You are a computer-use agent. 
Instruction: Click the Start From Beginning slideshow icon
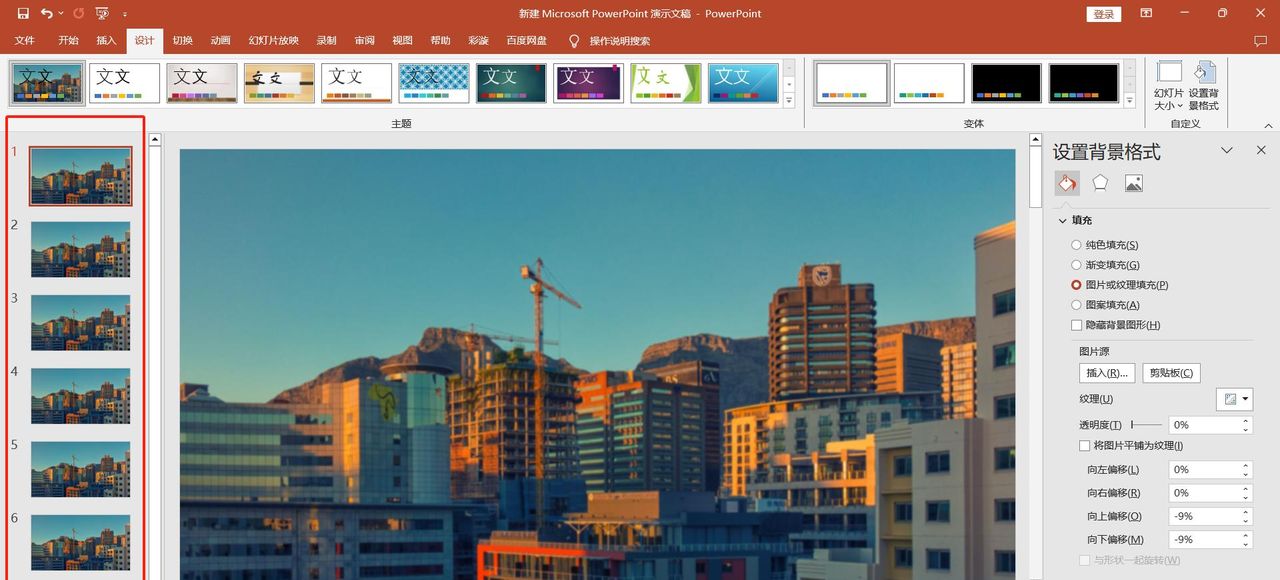[x=100, y=13]
